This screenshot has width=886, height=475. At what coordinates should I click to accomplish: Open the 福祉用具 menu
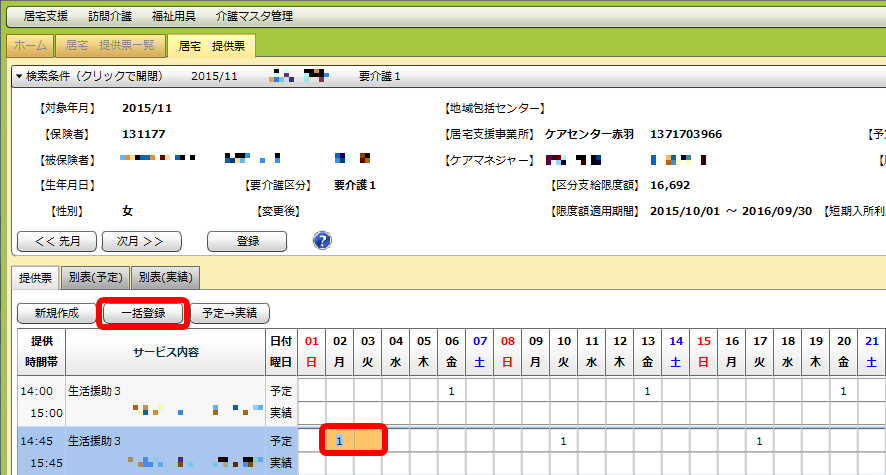(x=175, y=16)
